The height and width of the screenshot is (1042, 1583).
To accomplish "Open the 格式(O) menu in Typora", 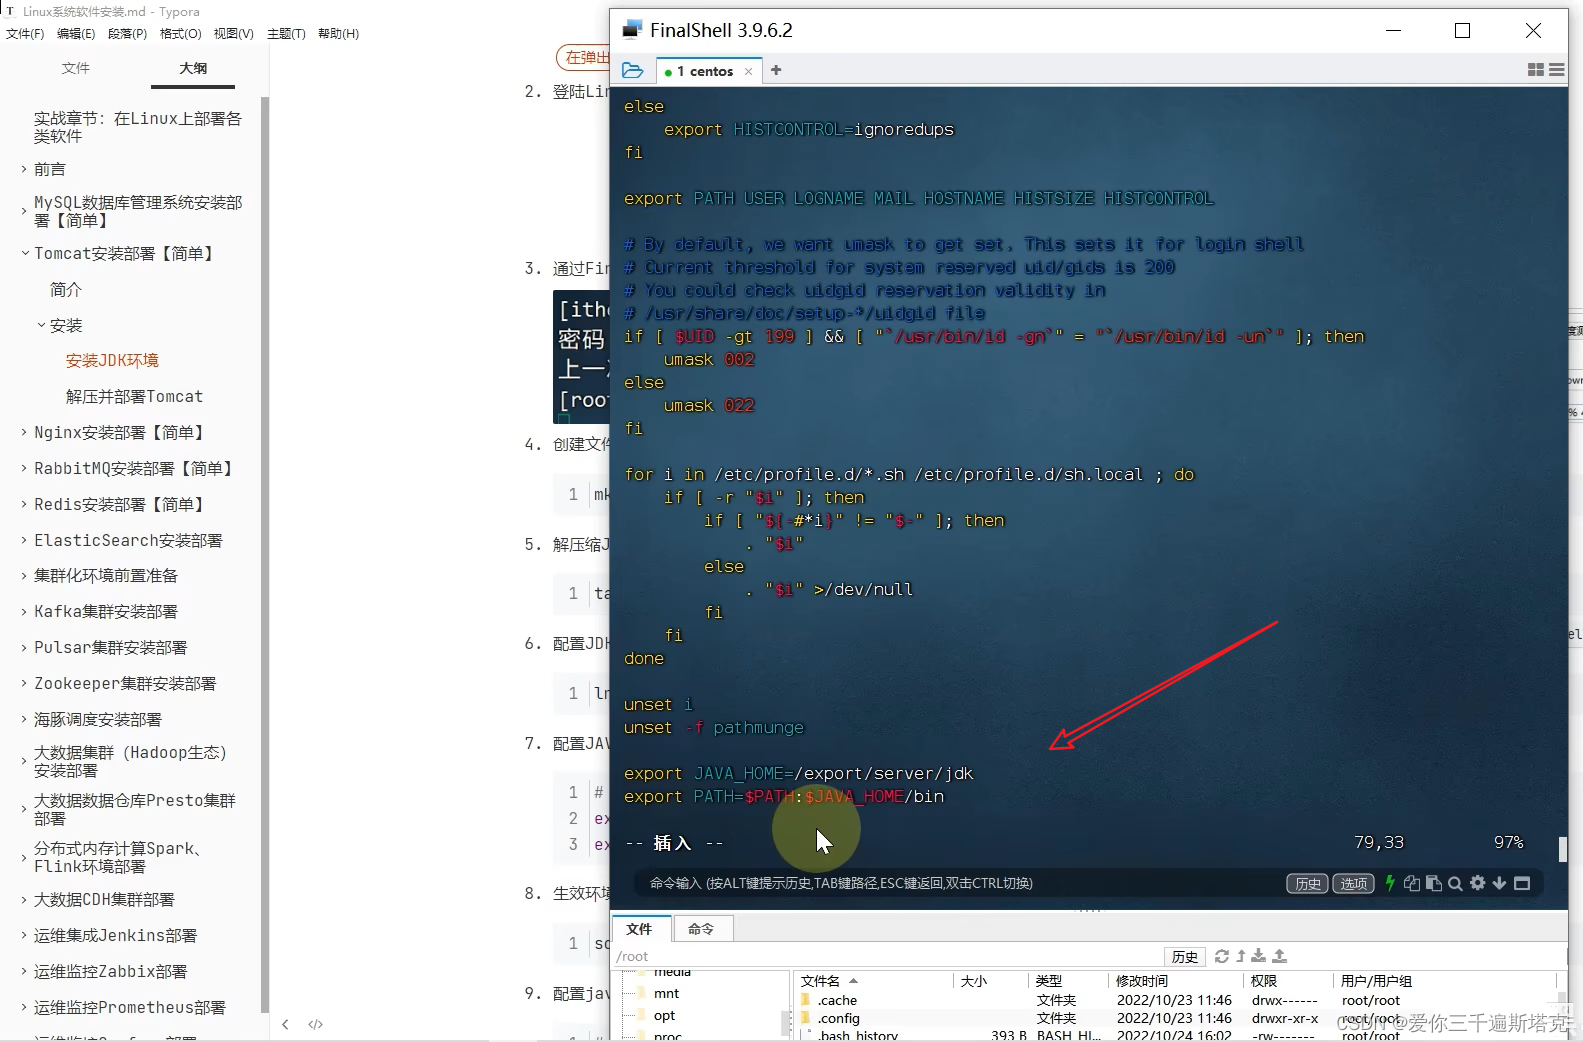I will tap(180, 33).
